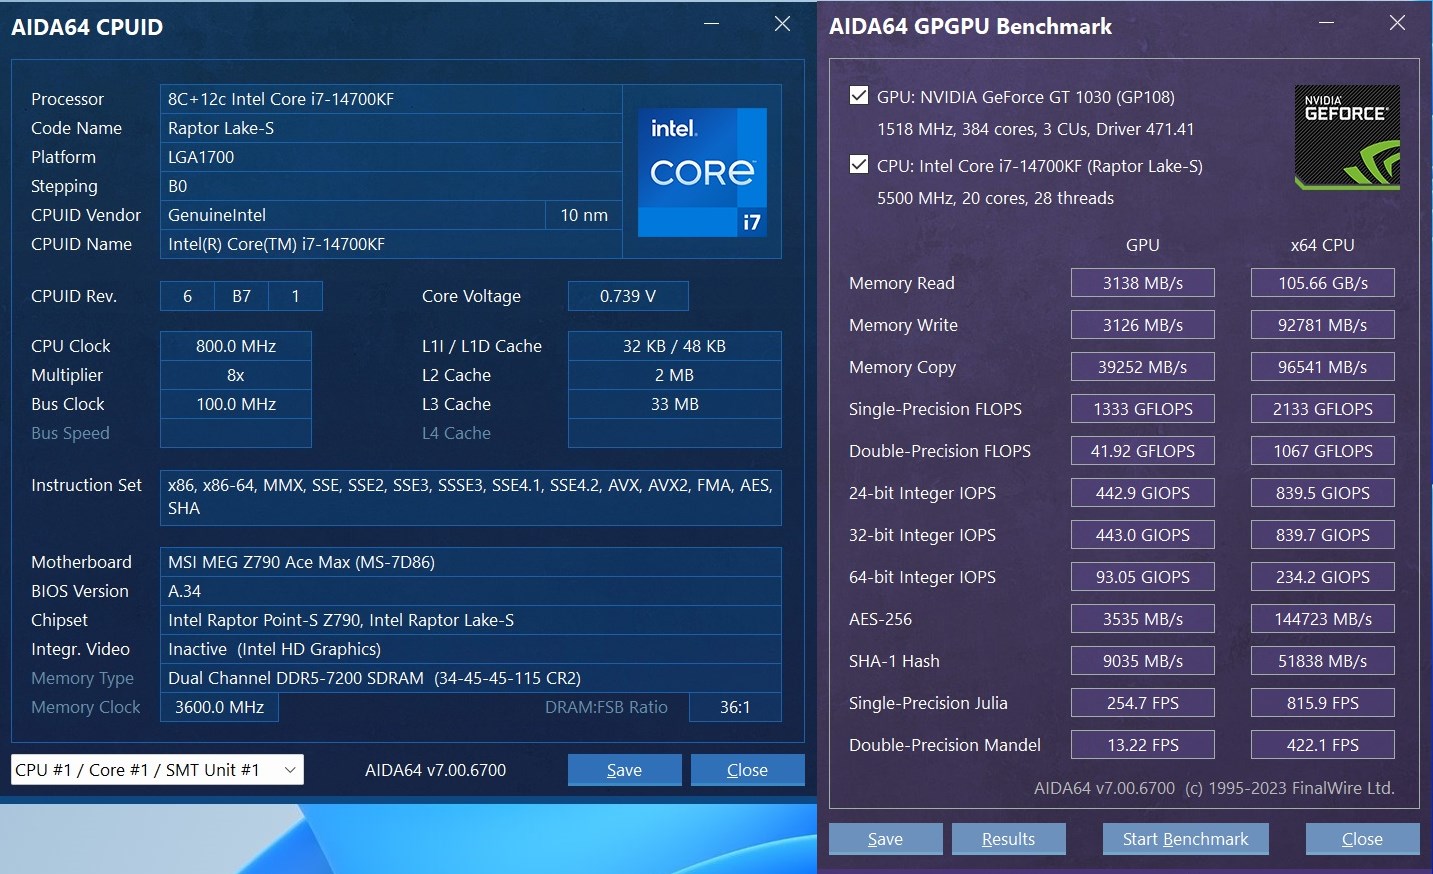Click the Motherboard field showing MSI MEG Z790

point(470,562)
